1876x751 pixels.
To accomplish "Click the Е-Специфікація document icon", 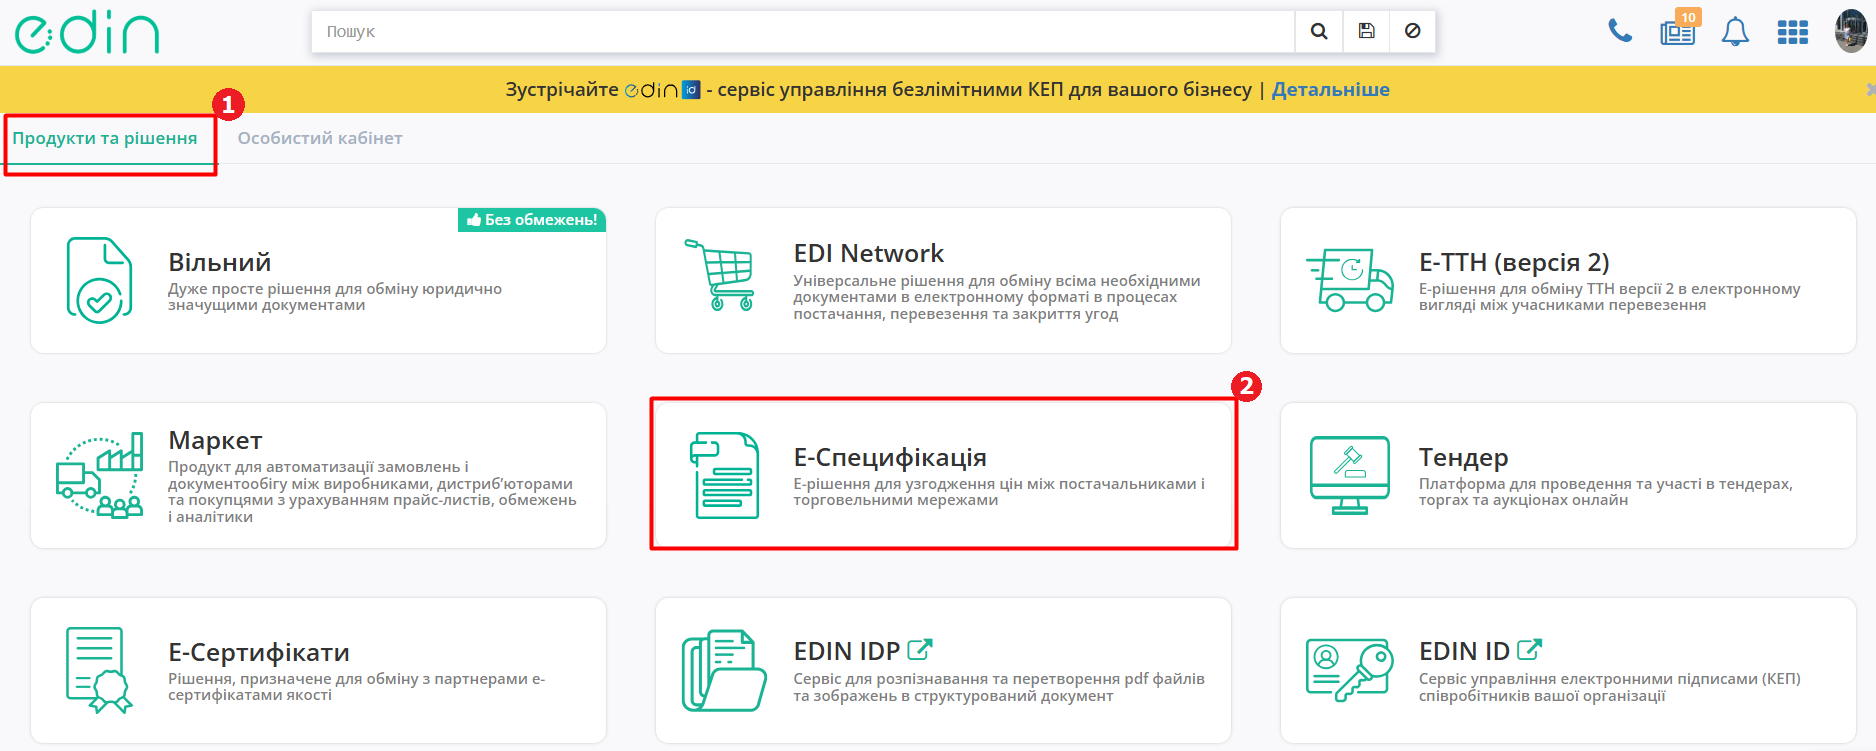I will pyautogui.click(x=725, y=475).
